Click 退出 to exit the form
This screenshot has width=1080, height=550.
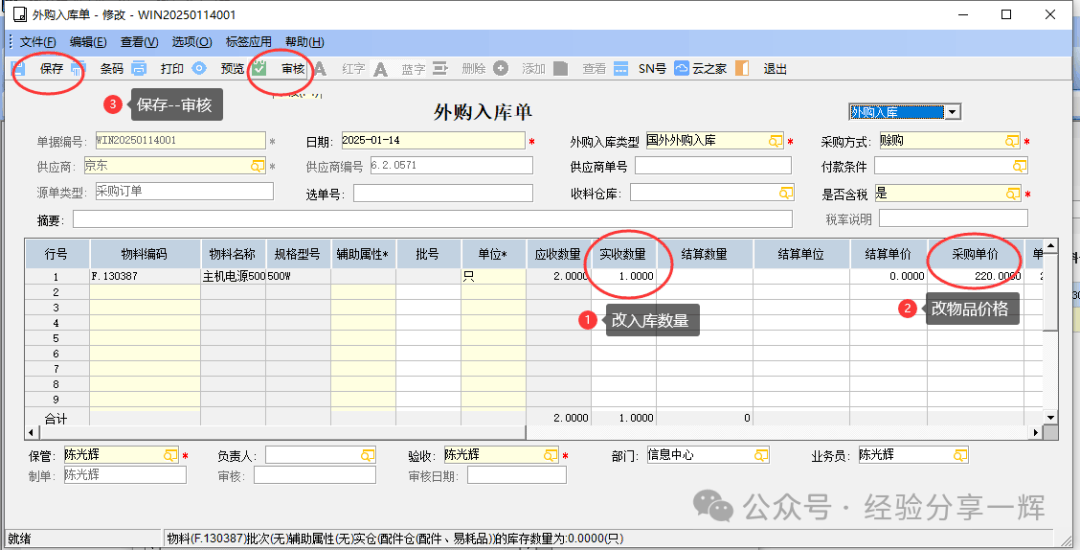[x=775, y=69]
